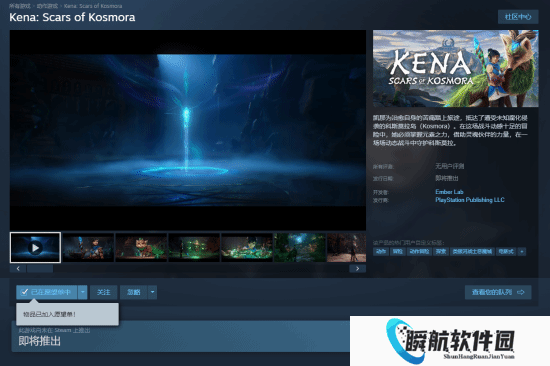The height and width of the screenshot is (366, 550).
Task: Open the Ember Lab developer link
Action: [x=449, y=192]
